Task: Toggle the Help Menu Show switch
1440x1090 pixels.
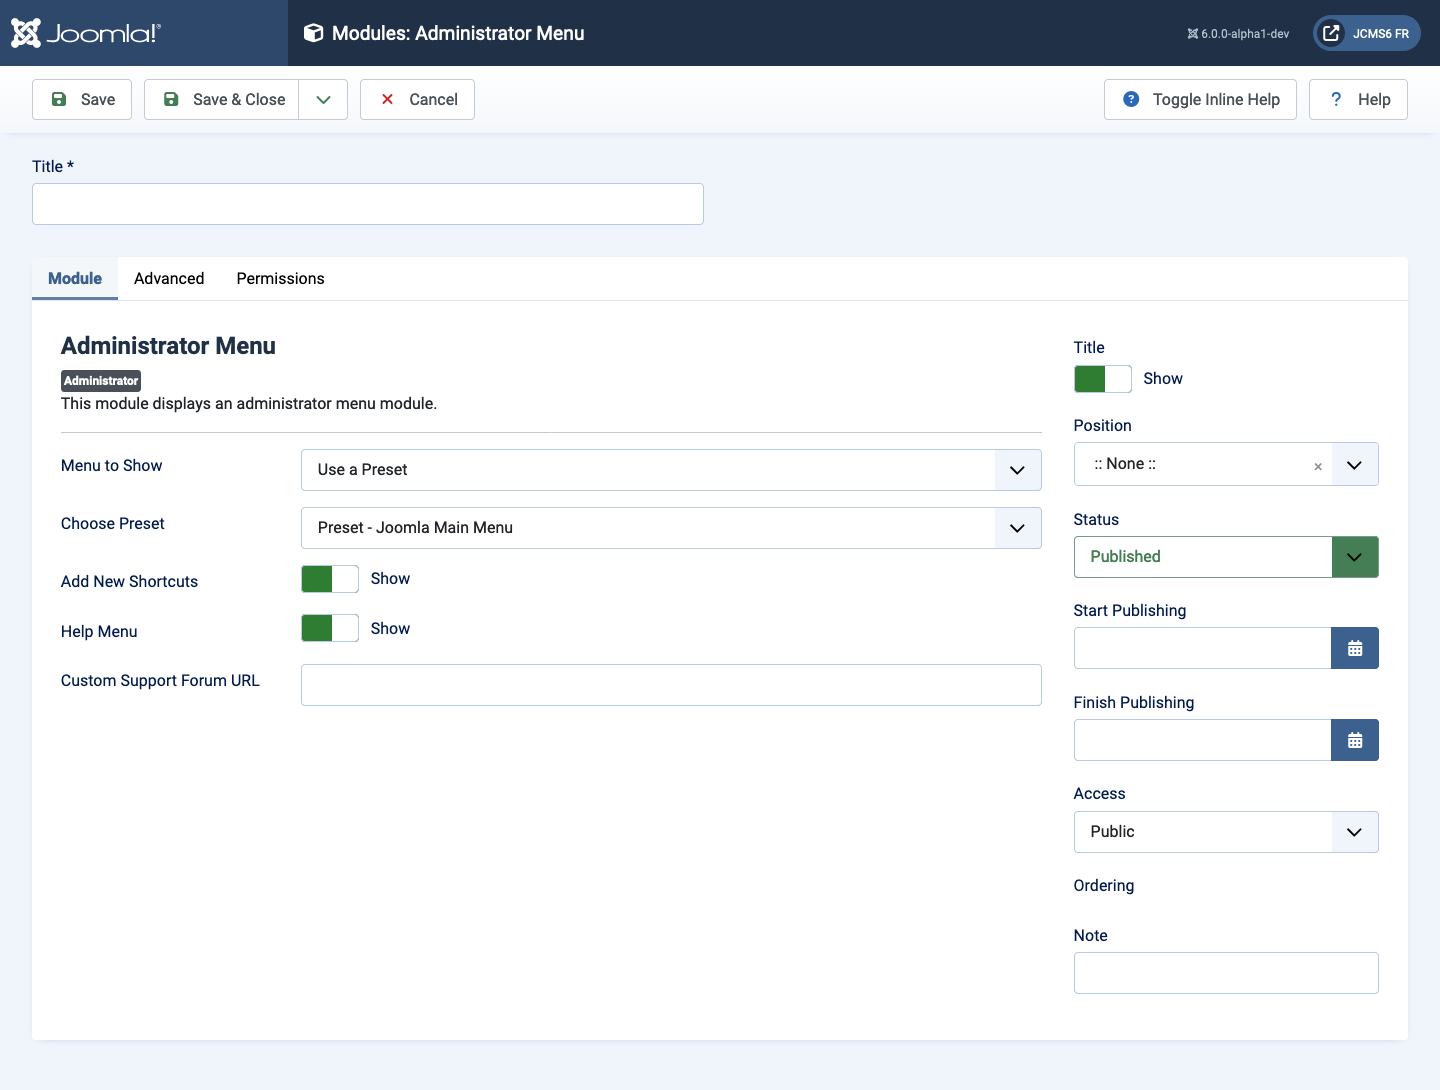Action: tap(330, 628)
